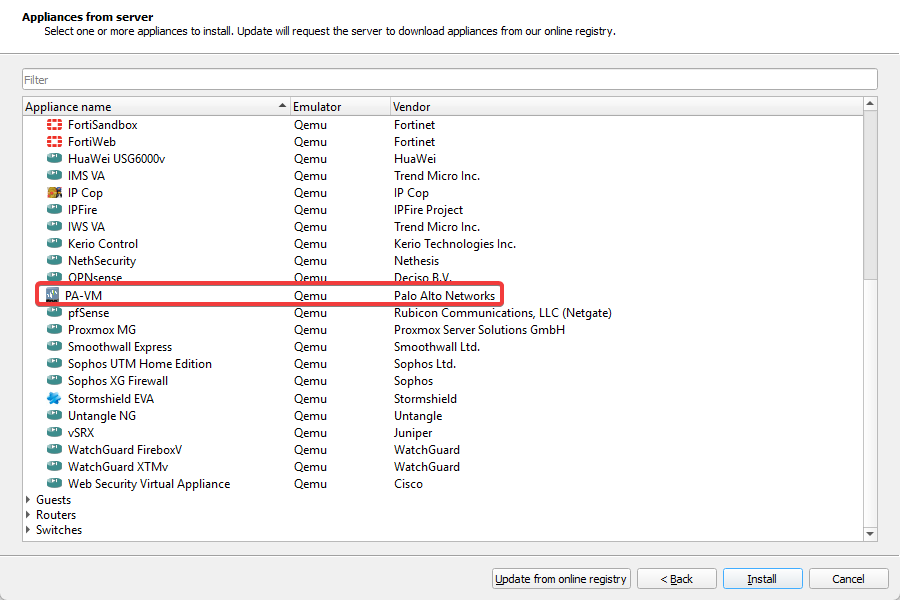Image resolution: width=900 pixels, height=600 pixels.
Task: Click the Sophos XG Firewall icon
Action: pyautogui.click(x=55, y=381)
